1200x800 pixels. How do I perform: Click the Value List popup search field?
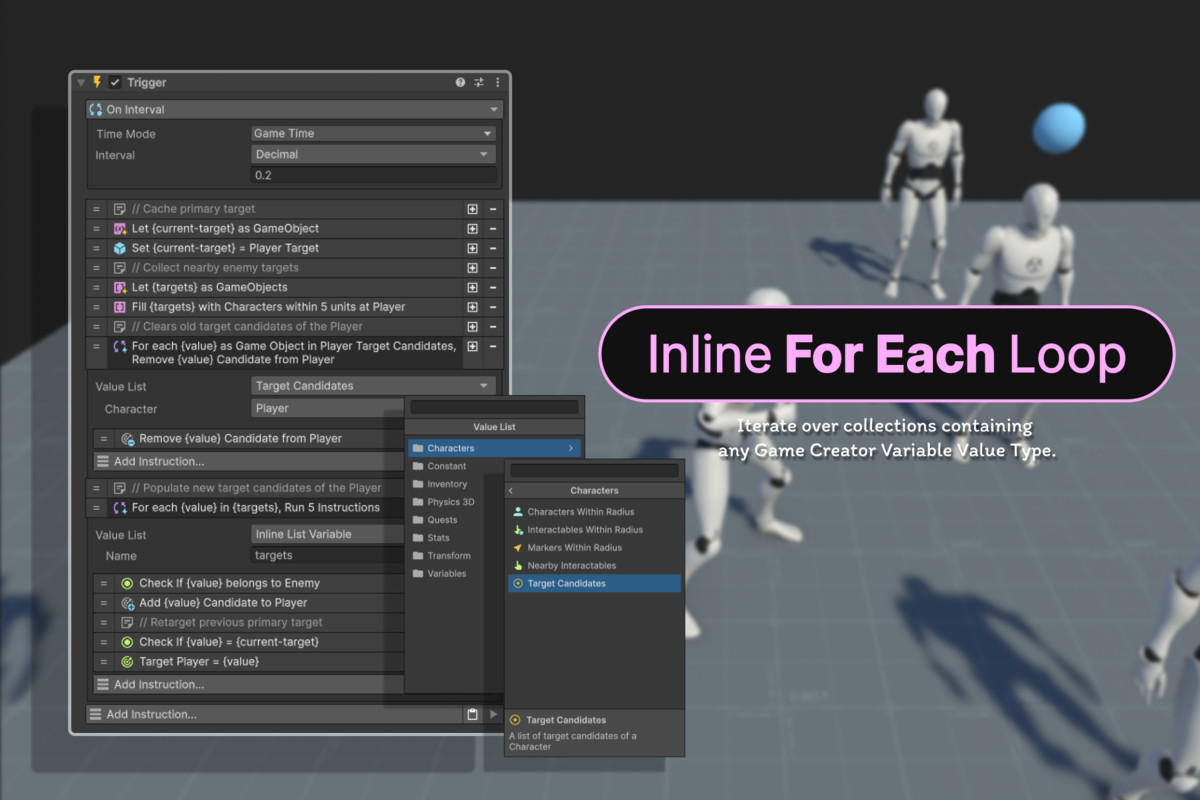(494, 408)
